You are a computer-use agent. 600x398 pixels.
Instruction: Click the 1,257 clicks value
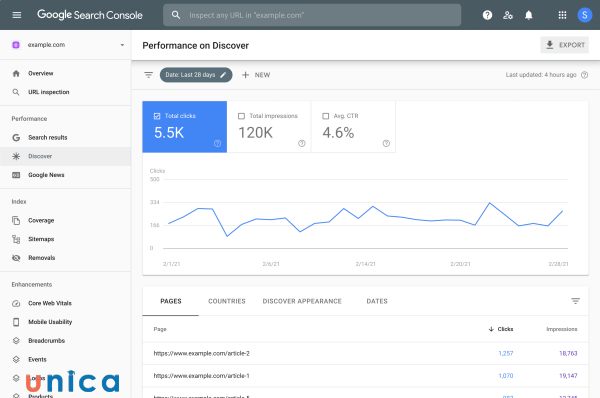(x=505, y=353)
